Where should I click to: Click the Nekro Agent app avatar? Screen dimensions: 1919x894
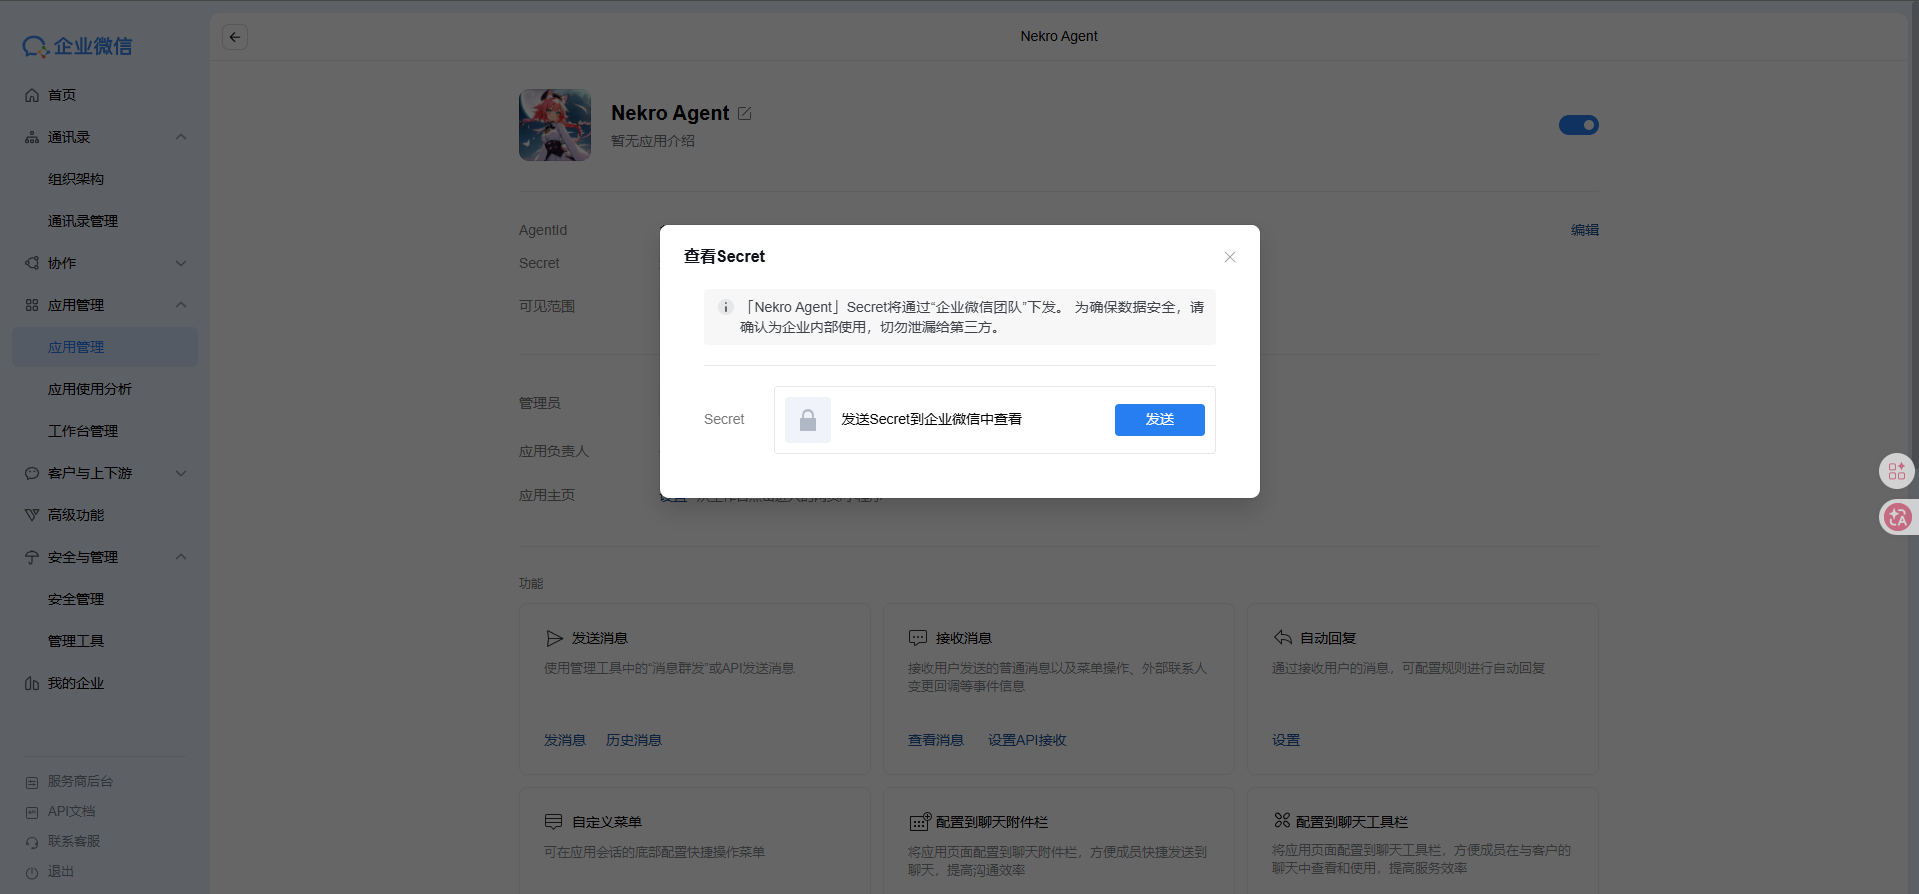click(x=554, y=125)
